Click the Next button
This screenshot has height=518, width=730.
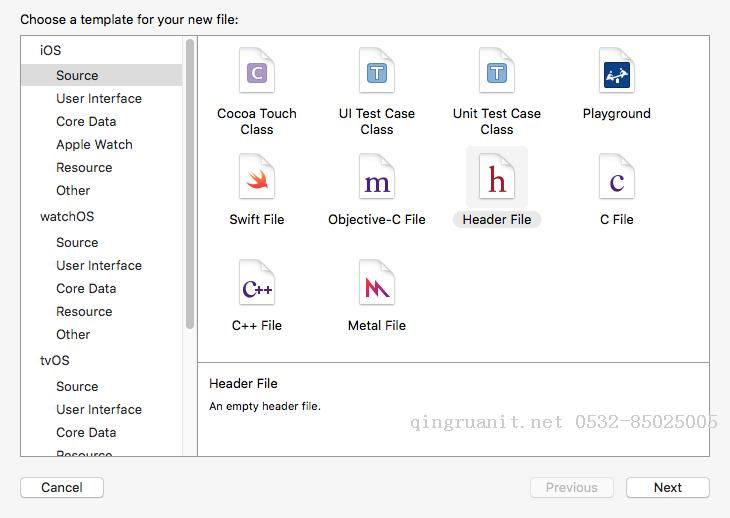click(x=668, y=487)
